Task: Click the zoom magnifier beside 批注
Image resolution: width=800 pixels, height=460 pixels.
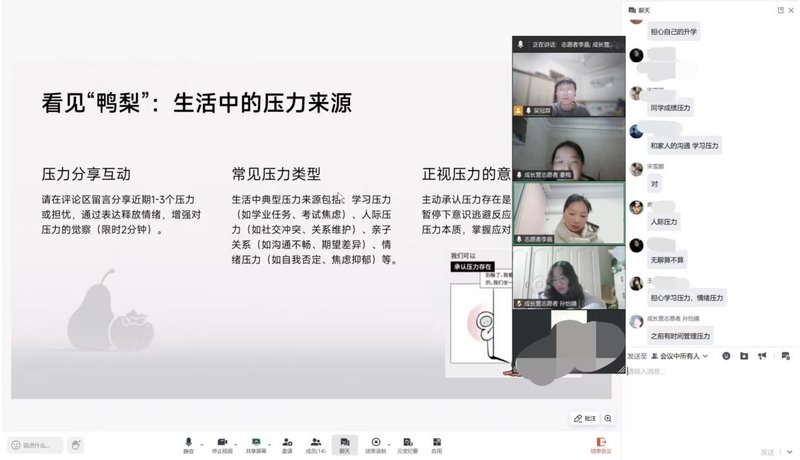Action: tap(608, 418)
